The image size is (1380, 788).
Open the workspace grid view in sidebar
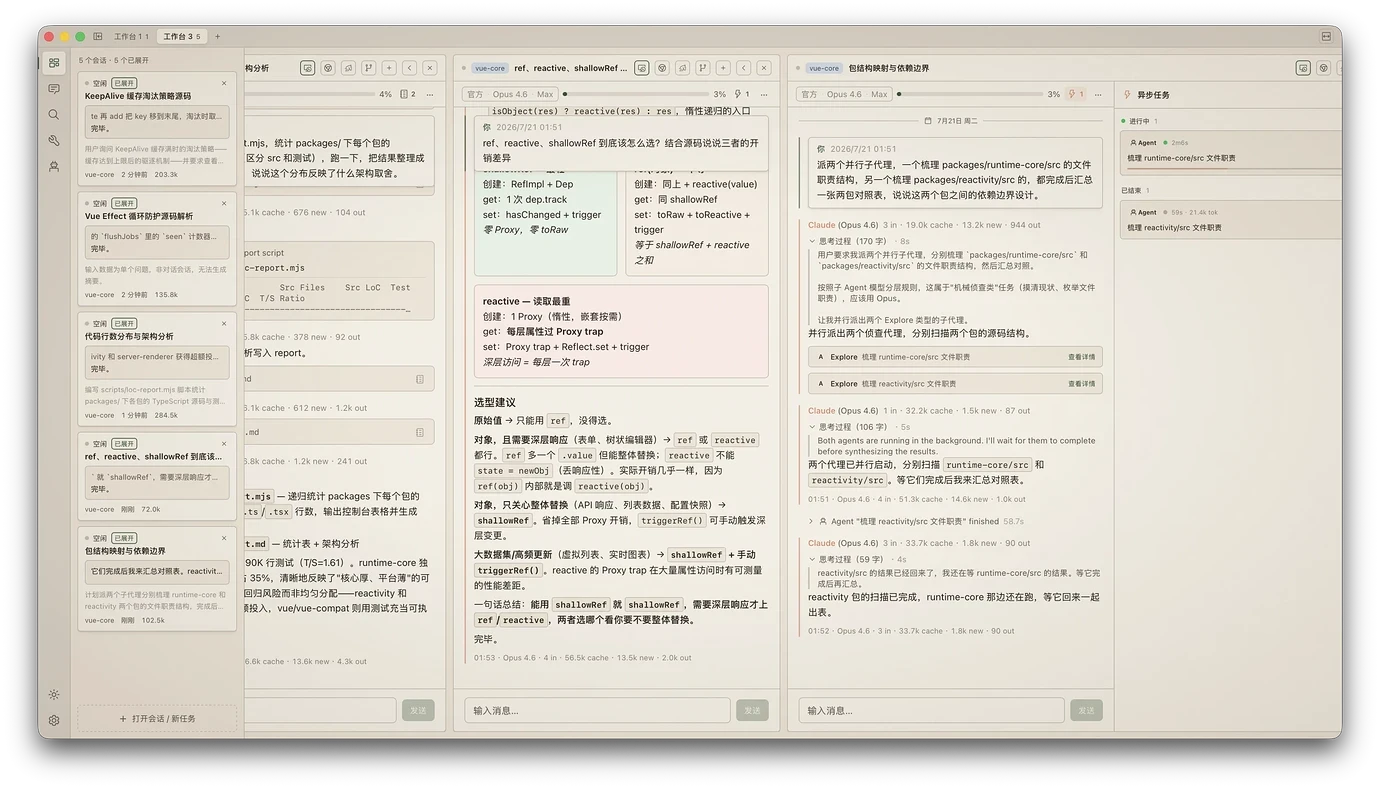[x=54, y=62]
